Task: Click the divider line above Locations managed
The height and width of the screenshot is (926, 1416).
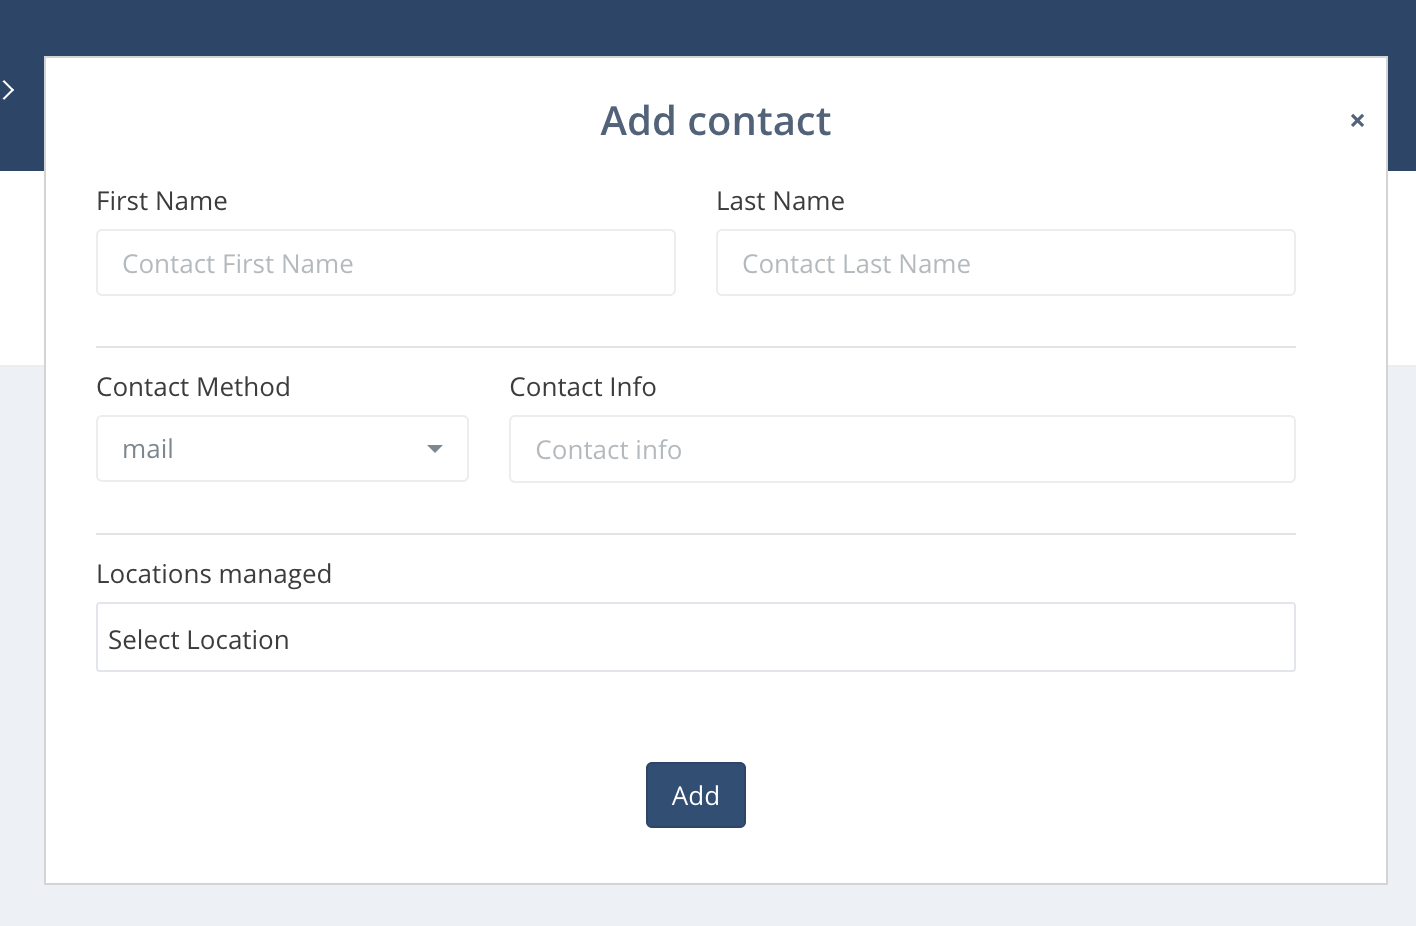Action: [695, 534]
